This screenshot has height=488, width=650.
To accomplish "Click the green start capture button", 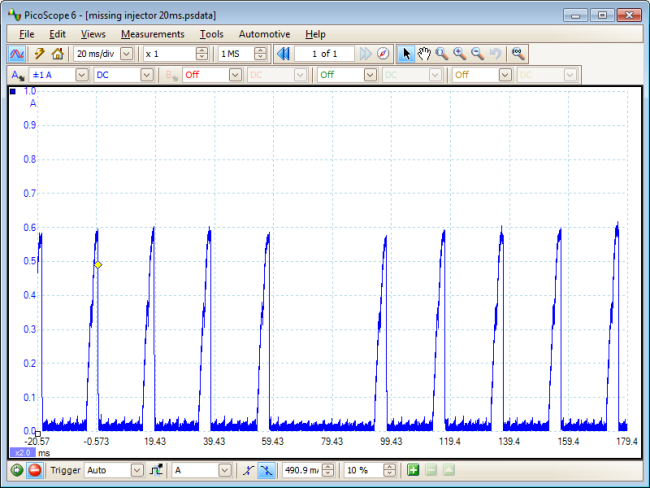I will click(17, 470).
